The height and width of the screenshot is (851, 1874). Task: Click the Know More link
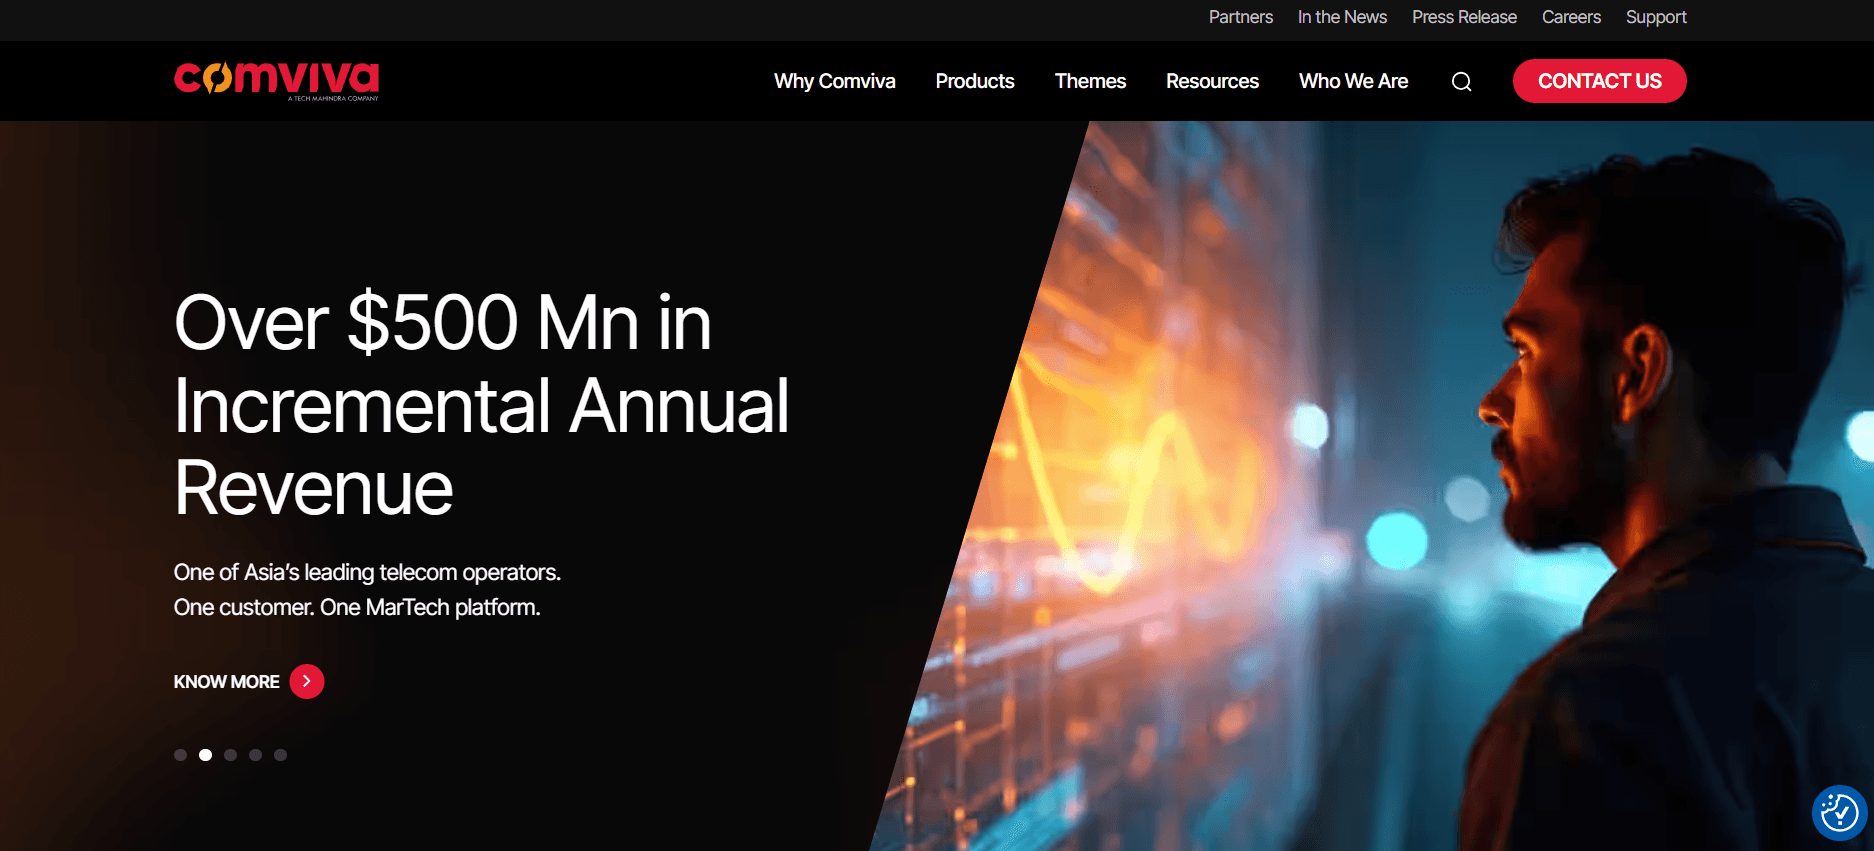[x=226, y=682]
